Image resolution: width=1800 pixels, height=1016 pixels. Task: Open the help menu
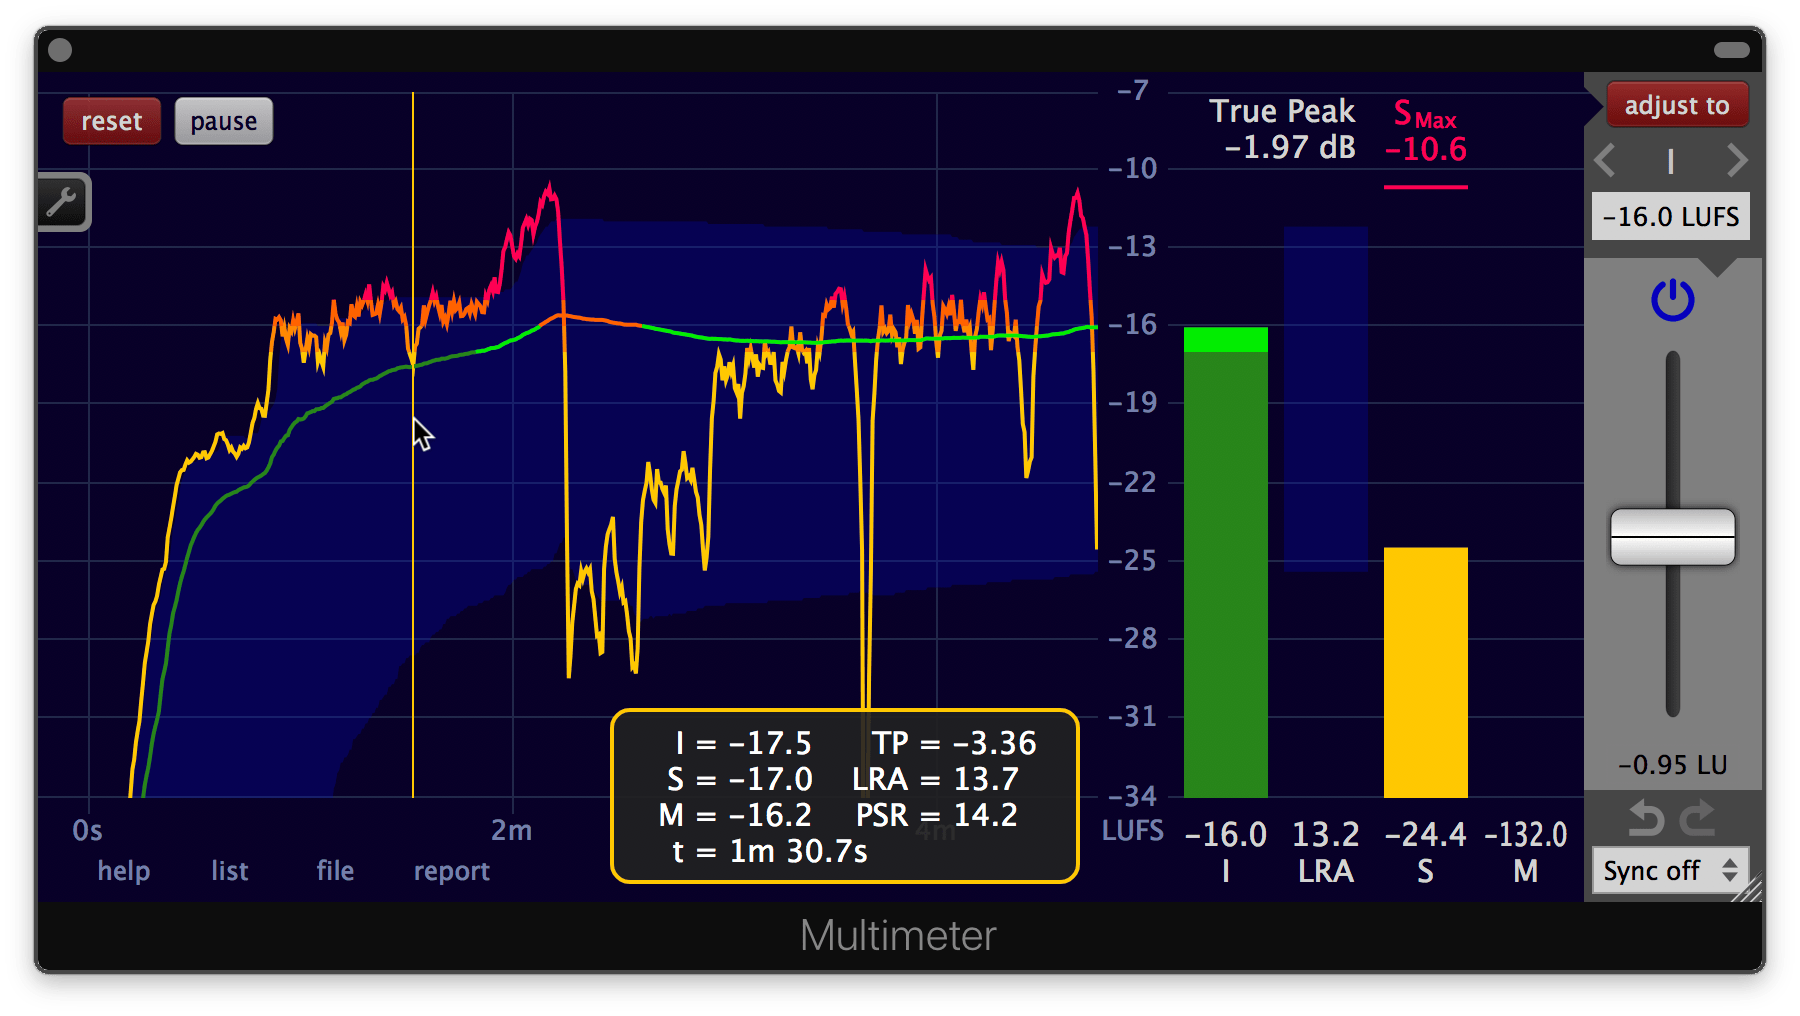[124, 871]
